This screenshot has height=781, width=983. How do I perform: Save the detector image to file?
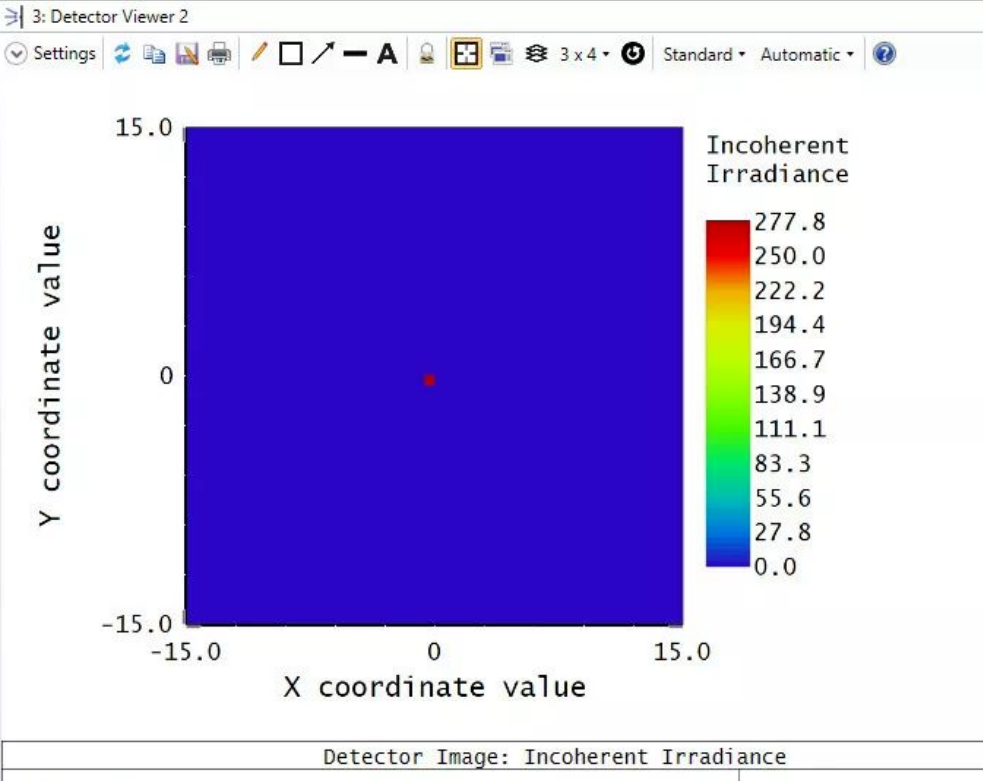click(x=187, y=54)
